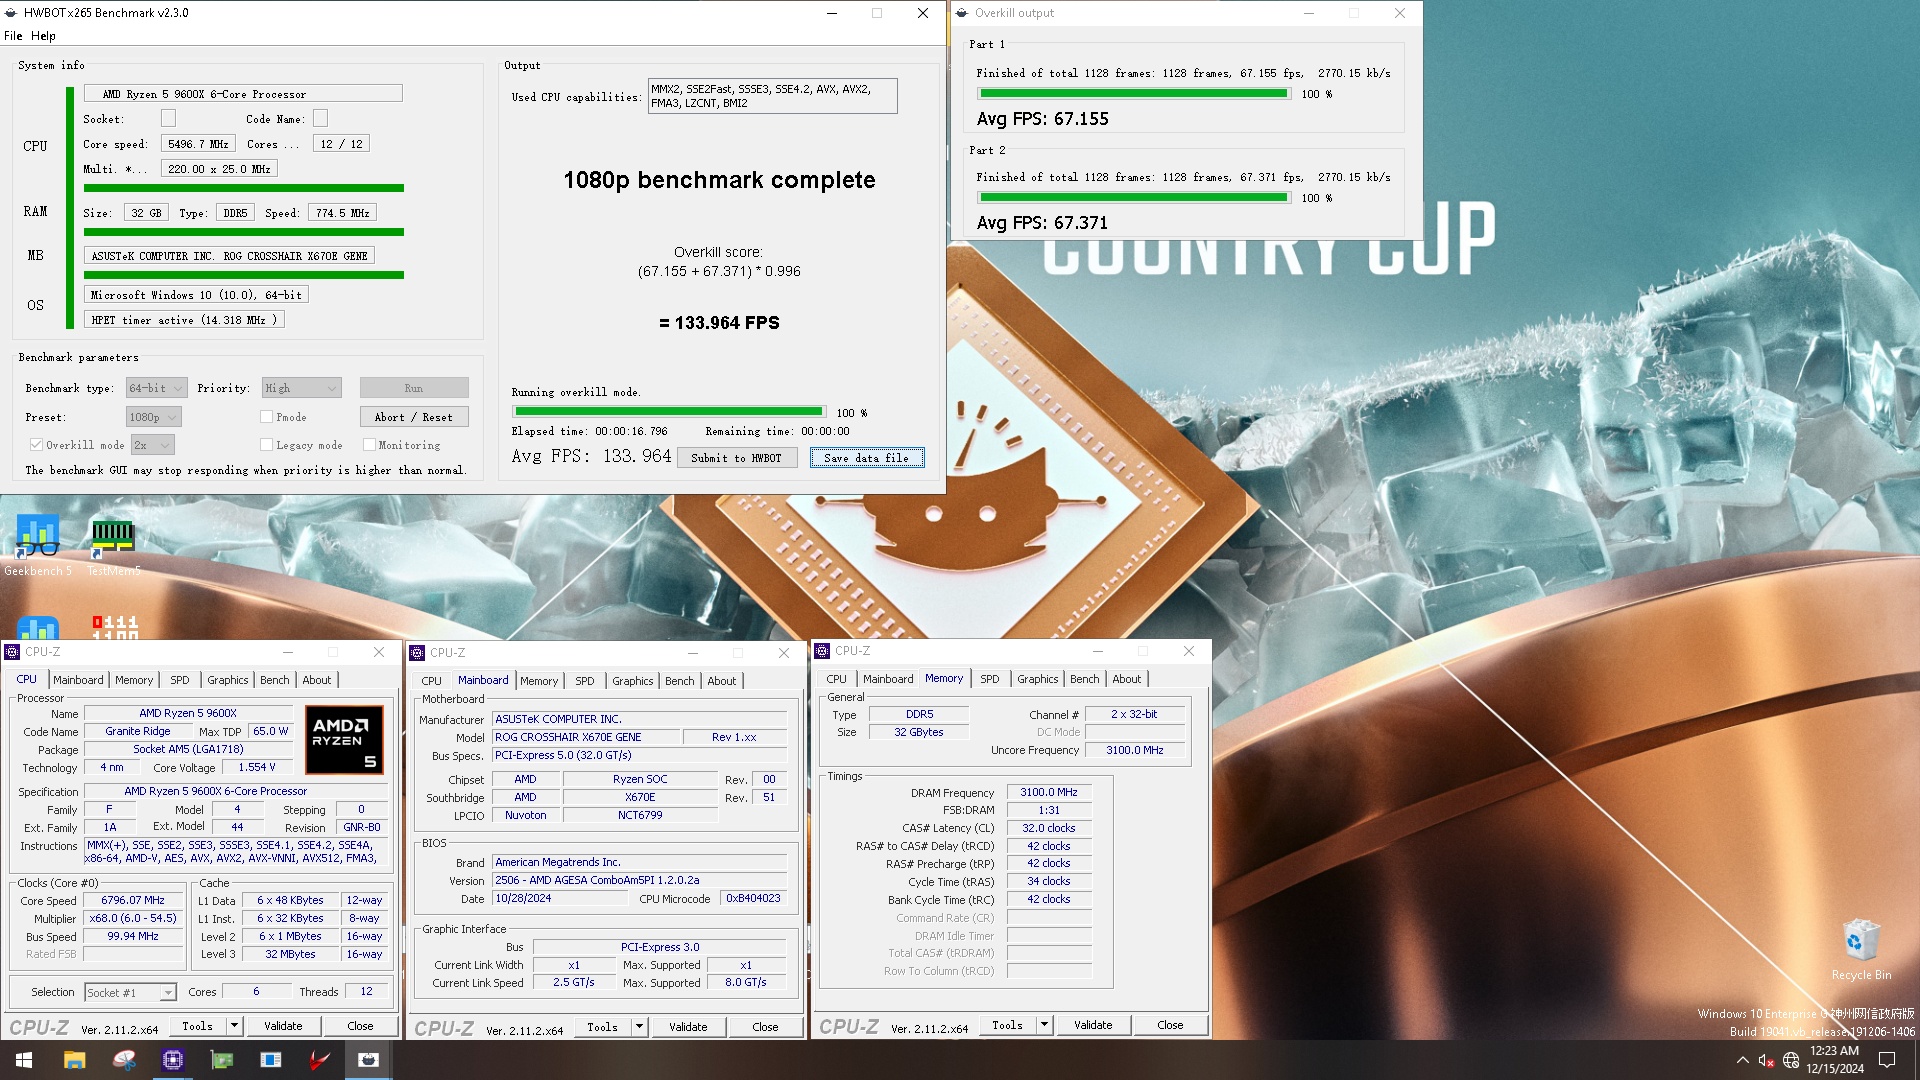Expand Tools arrow in CPU-Z CPU window
The height and width of the screenshot is (1080, 1920).
(x=234, y=1026)
